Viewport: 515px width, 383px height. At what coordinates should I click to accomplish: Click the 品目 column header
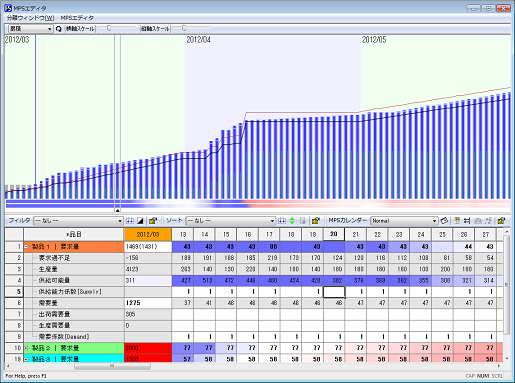74,234
